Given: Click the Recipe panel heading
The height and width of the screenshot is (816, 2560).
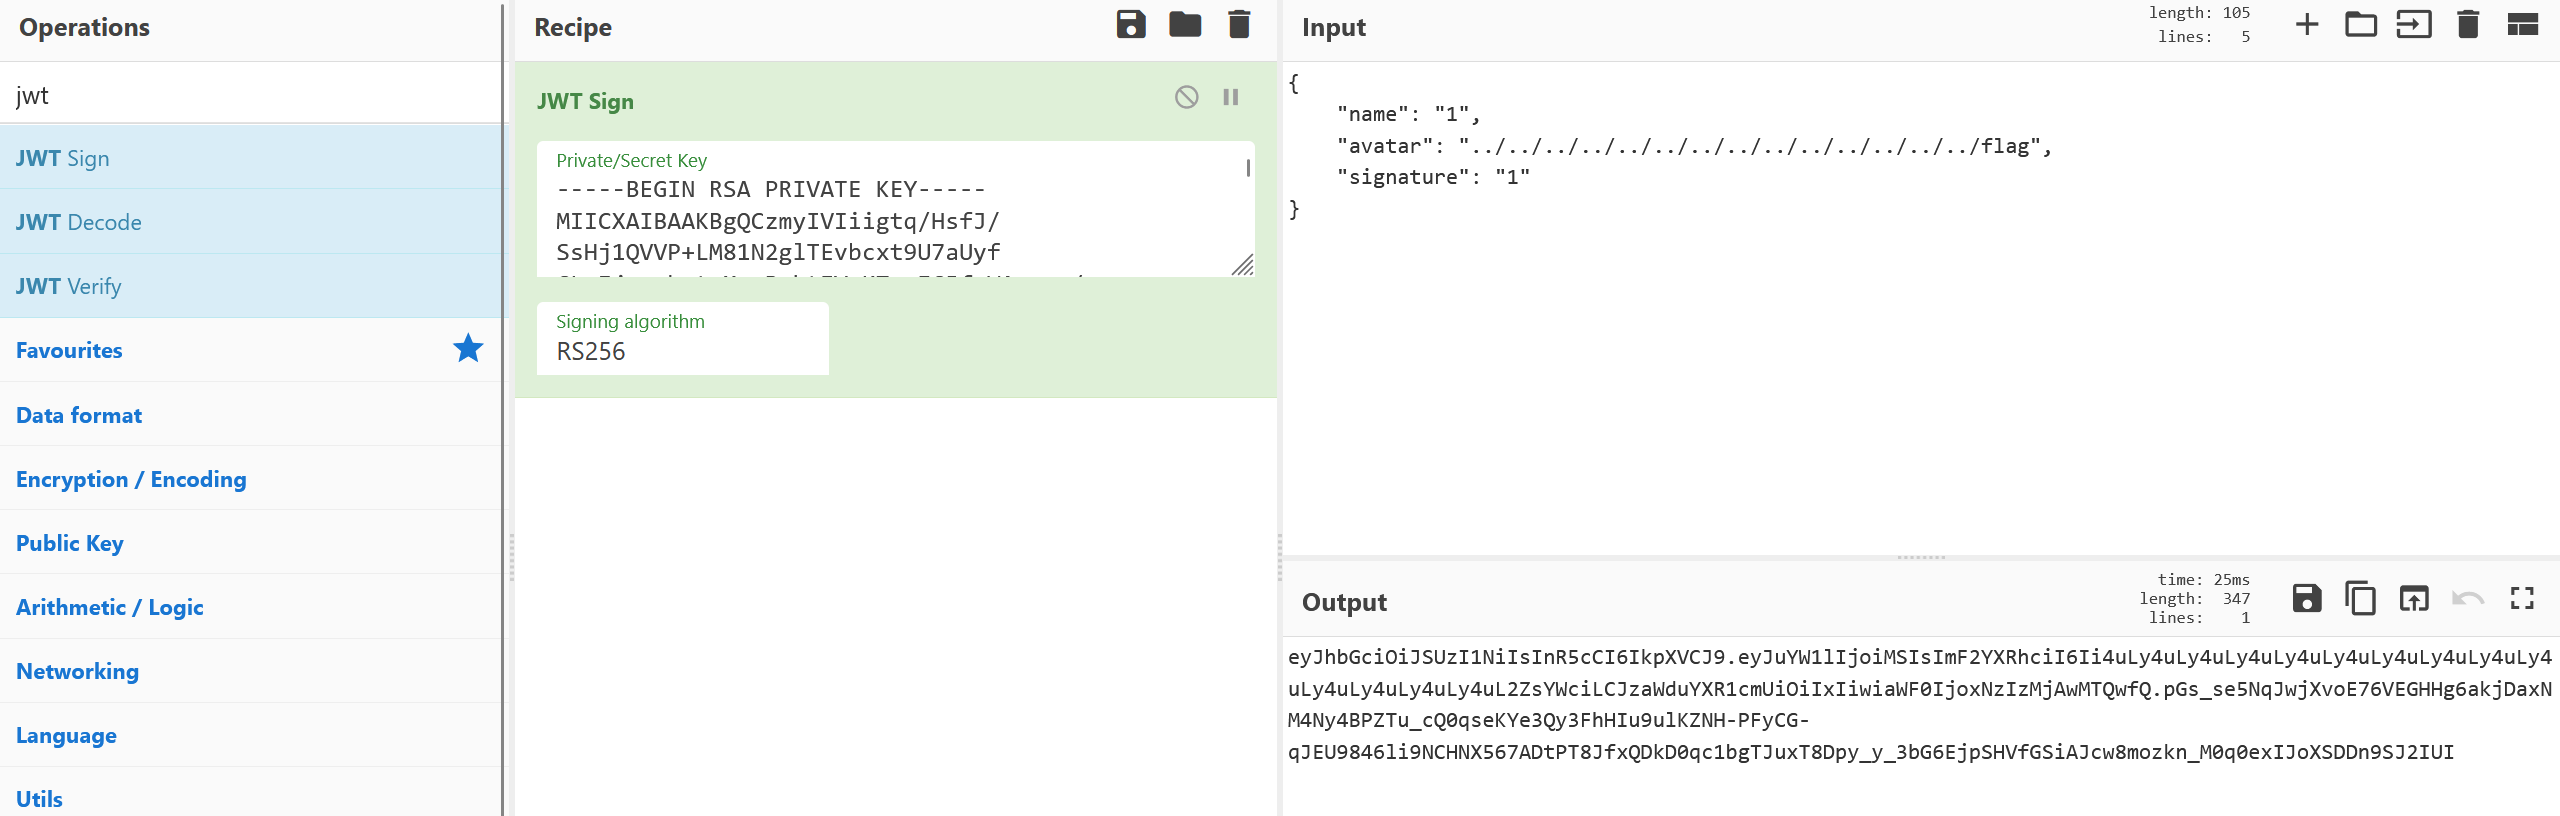Looking at the screenshot, I should 573,27.
